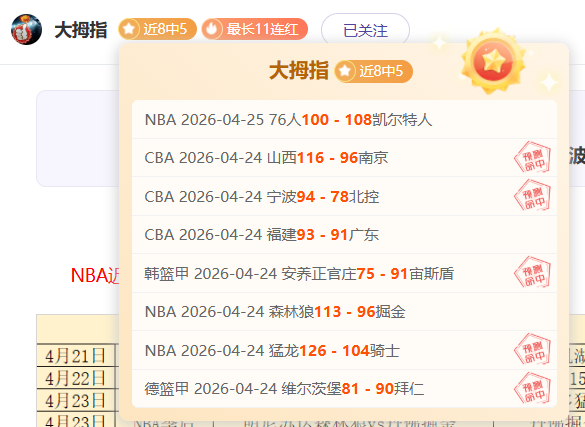
Task: Select the row 76人 100 - 108 凯尔特人
Action: (x=344, y=120)
